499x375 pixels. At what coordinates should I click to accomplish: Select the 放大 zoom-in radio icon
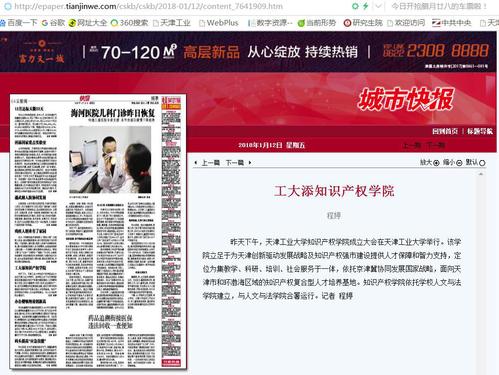(436, 163)
